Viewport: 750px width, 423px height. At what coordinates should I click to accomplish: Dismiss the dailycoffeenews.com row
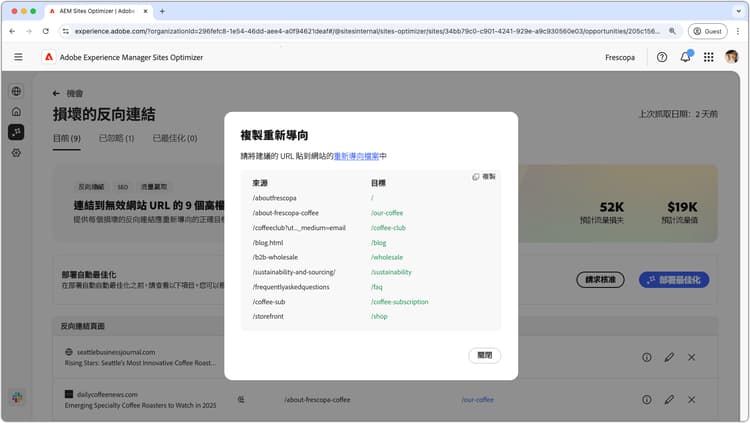(x=692, y=400)
